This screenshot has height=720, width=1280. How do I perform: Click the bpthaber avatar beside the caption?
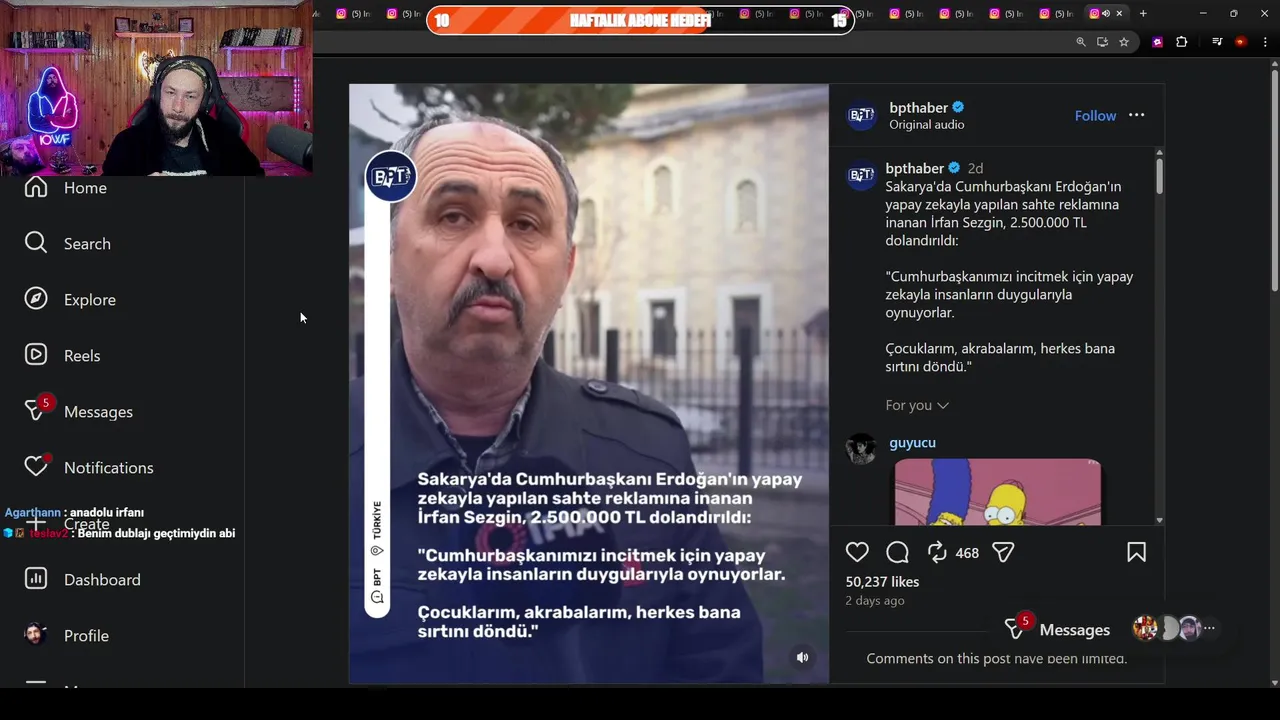[861, 177]
